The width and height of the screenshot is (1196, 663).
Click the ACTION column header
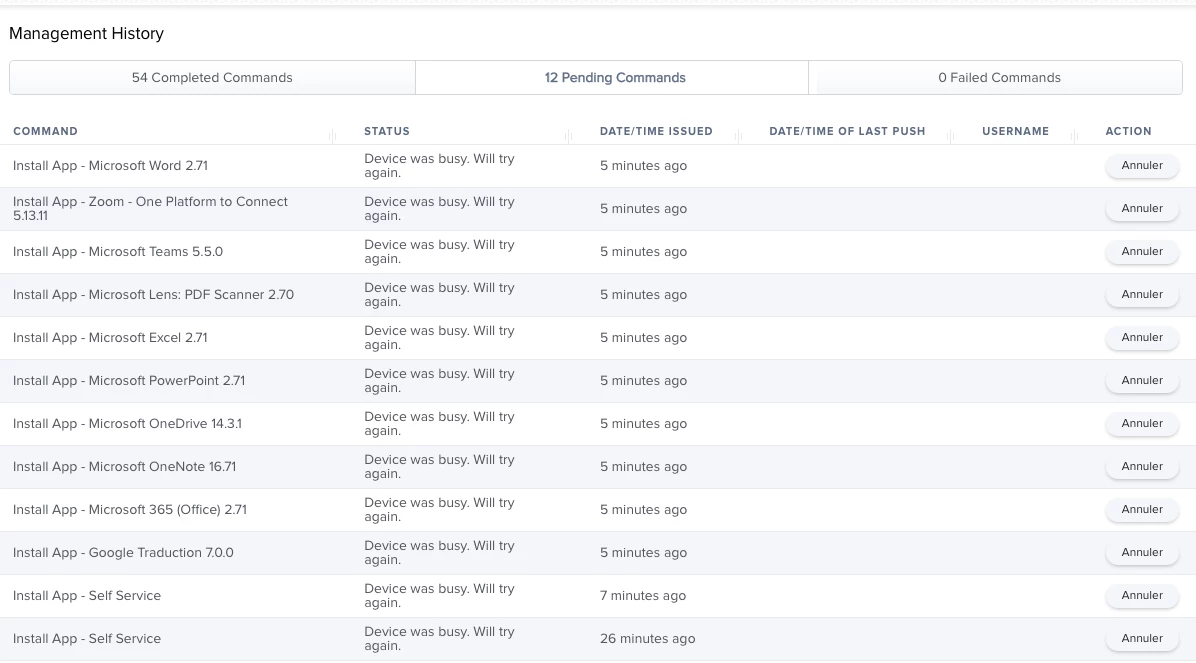pyautogui.click(x=1128, y=131)
